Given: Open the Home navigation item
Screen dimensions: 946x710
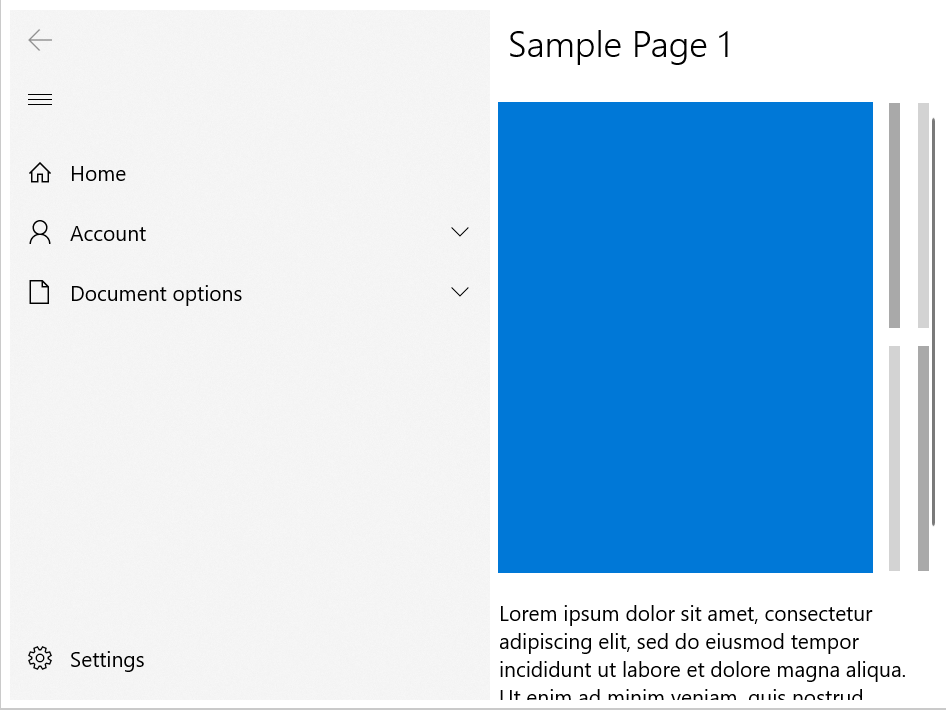Looking at the screenshot, I should coord(250,174).
